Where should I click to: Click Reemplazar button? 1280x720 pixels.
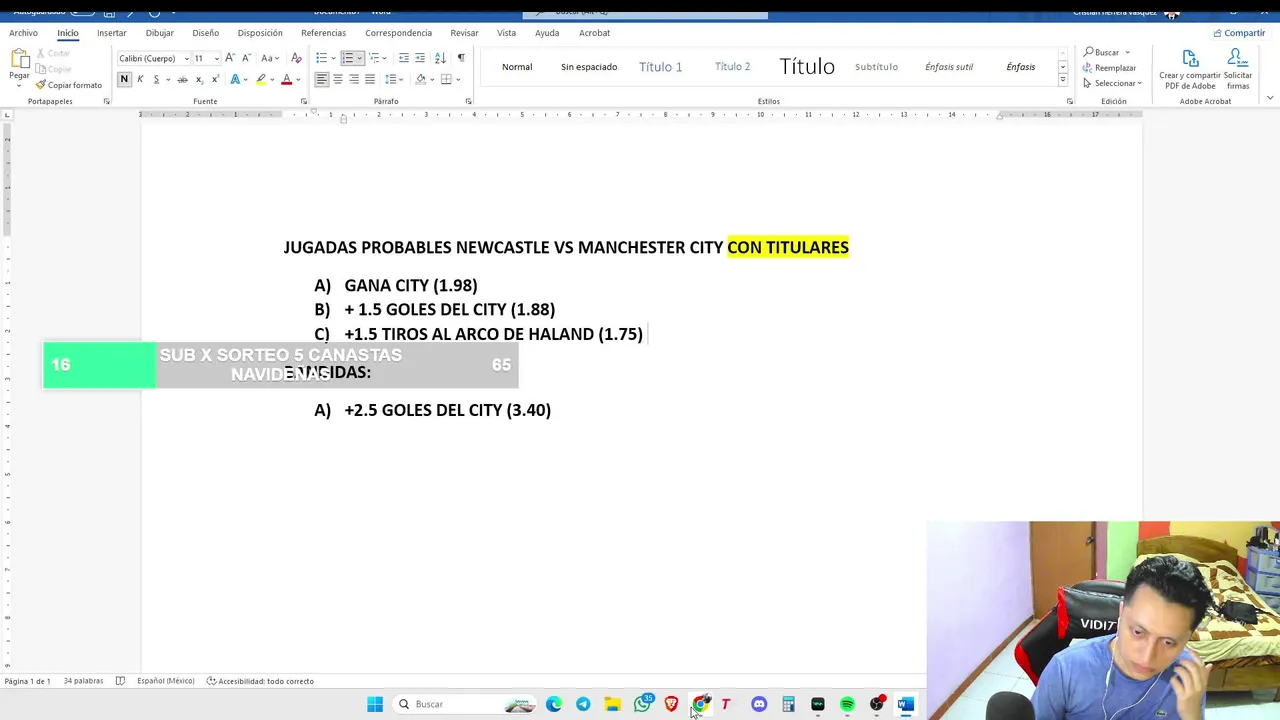[x=1109, y=68]
